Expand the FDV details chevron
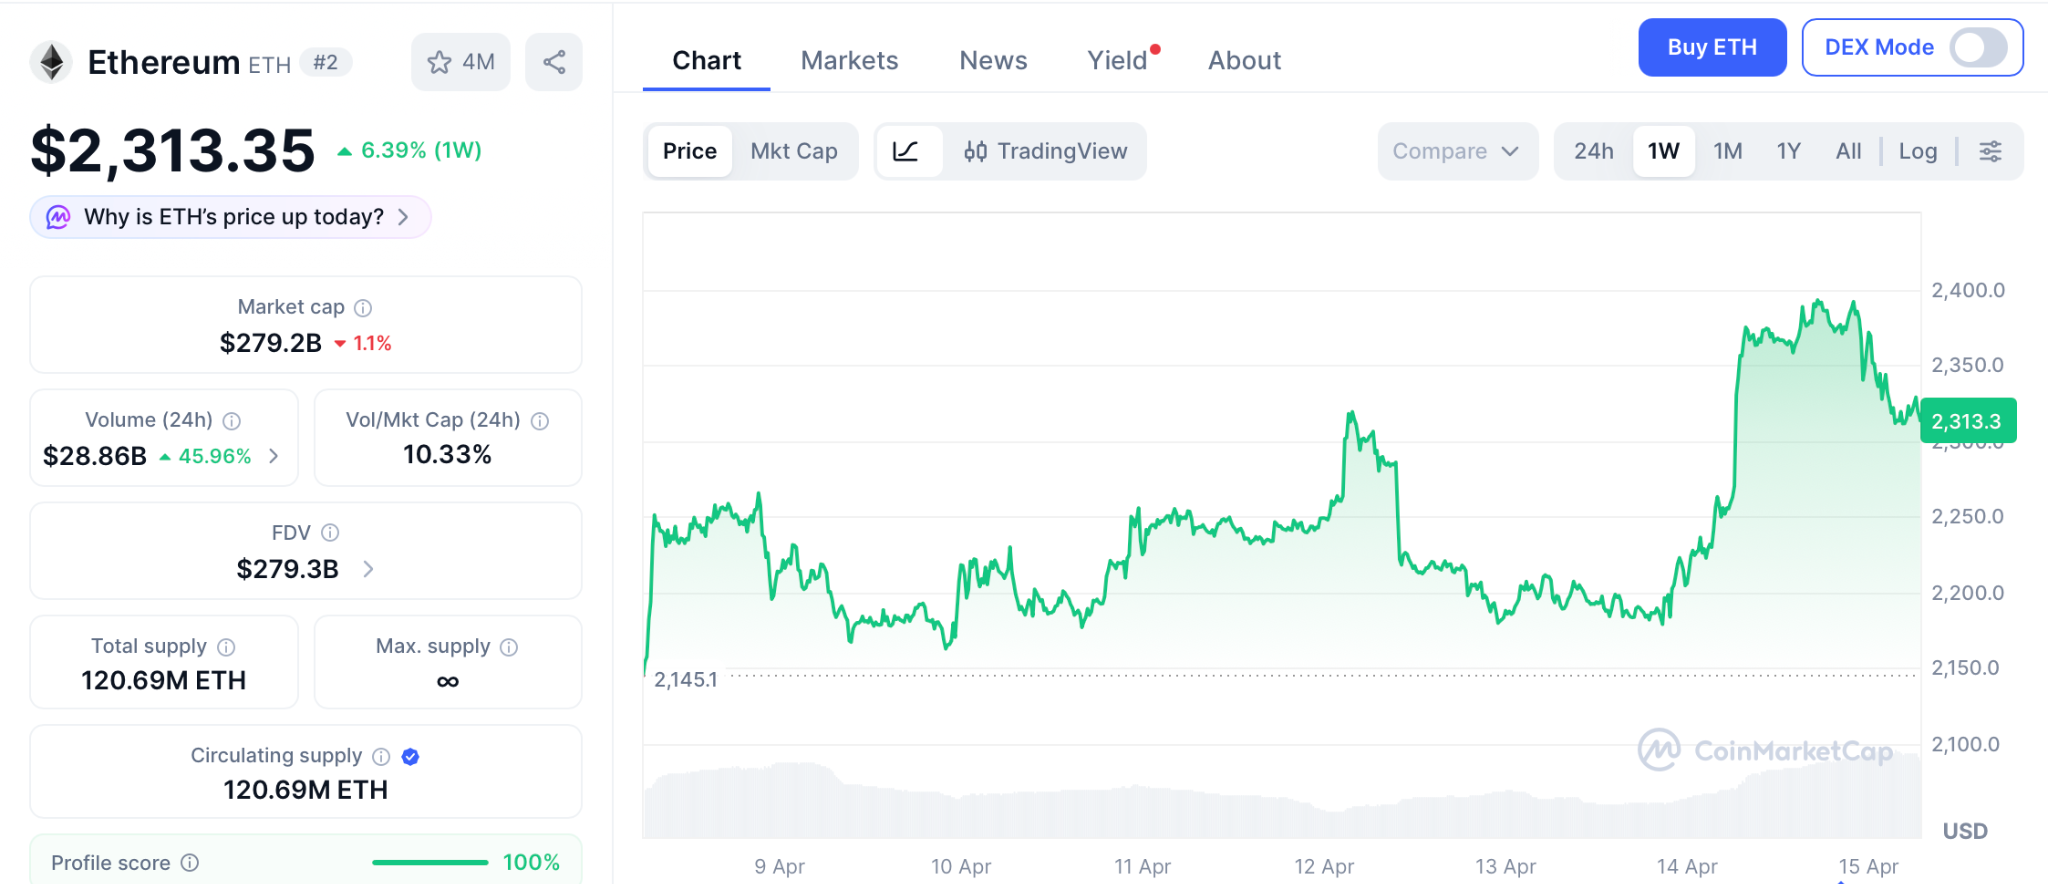Viewport: 2048px width, 884px height. (x=368, y=569)
